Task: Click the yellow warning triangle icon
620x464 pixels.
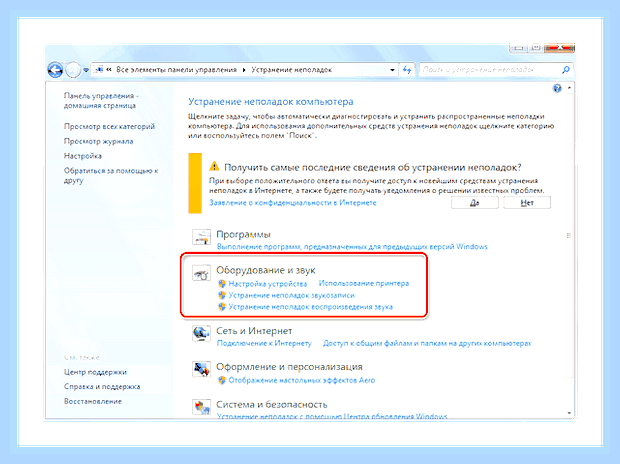Action: click(214, 166)
